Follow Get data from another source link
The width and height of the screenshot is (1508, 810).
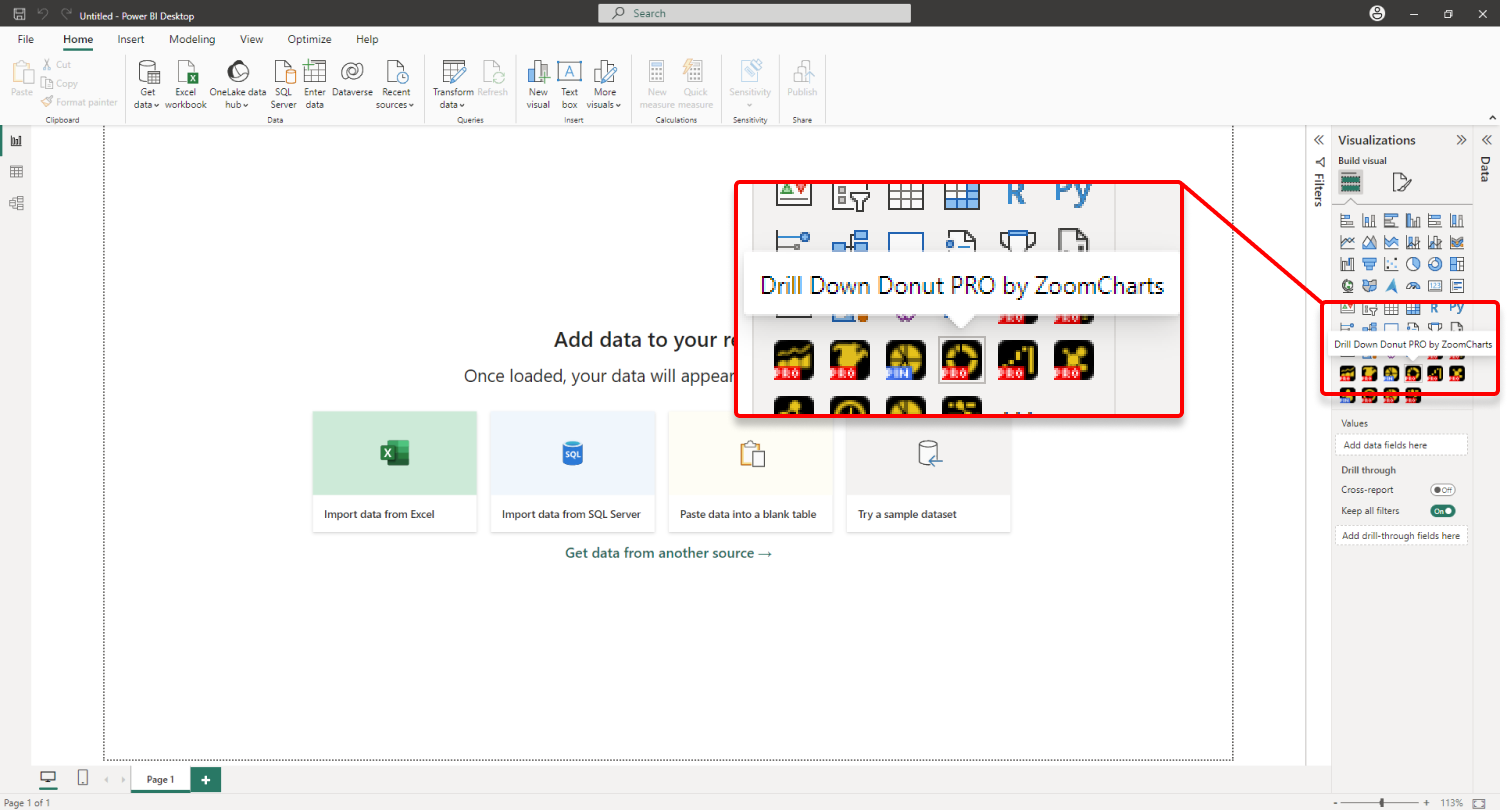668,553
